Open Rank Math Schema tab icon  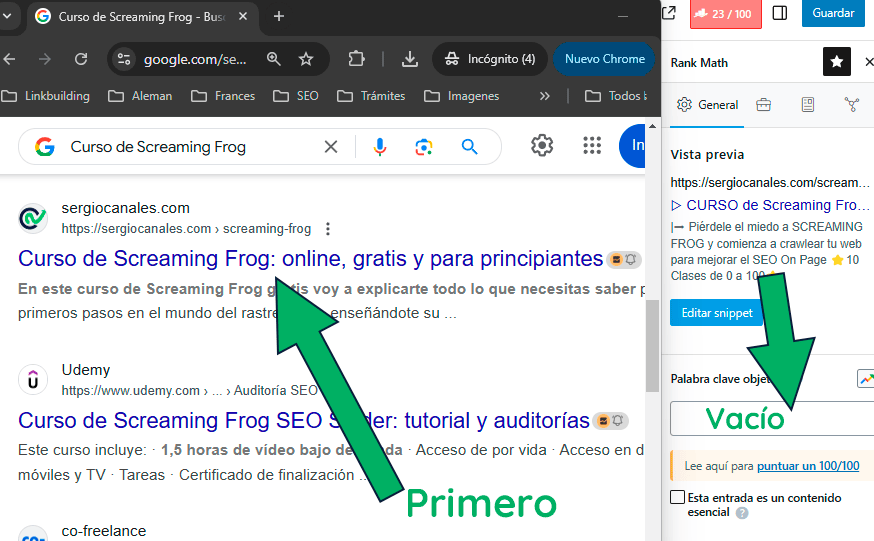[808, 105]
